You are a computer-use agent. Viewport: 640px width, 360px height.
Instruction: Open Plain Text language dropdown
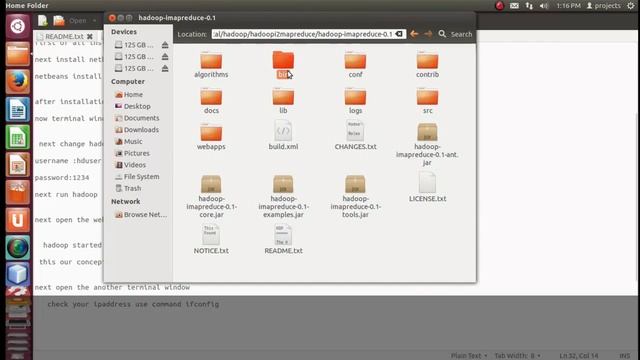469,356
